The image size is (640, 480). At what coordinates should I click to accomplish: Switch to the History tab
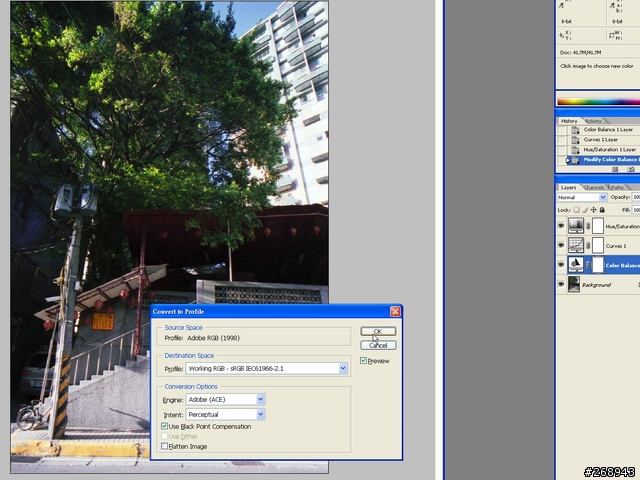click(569, 121)
